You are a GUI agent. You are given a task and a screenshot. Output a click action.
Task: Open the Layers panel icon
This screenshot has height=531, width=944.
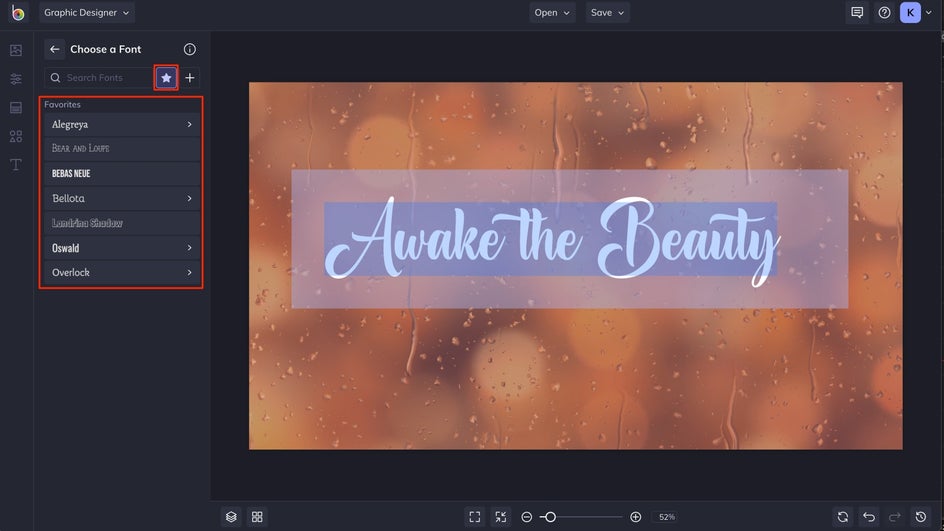click(231, 517)
